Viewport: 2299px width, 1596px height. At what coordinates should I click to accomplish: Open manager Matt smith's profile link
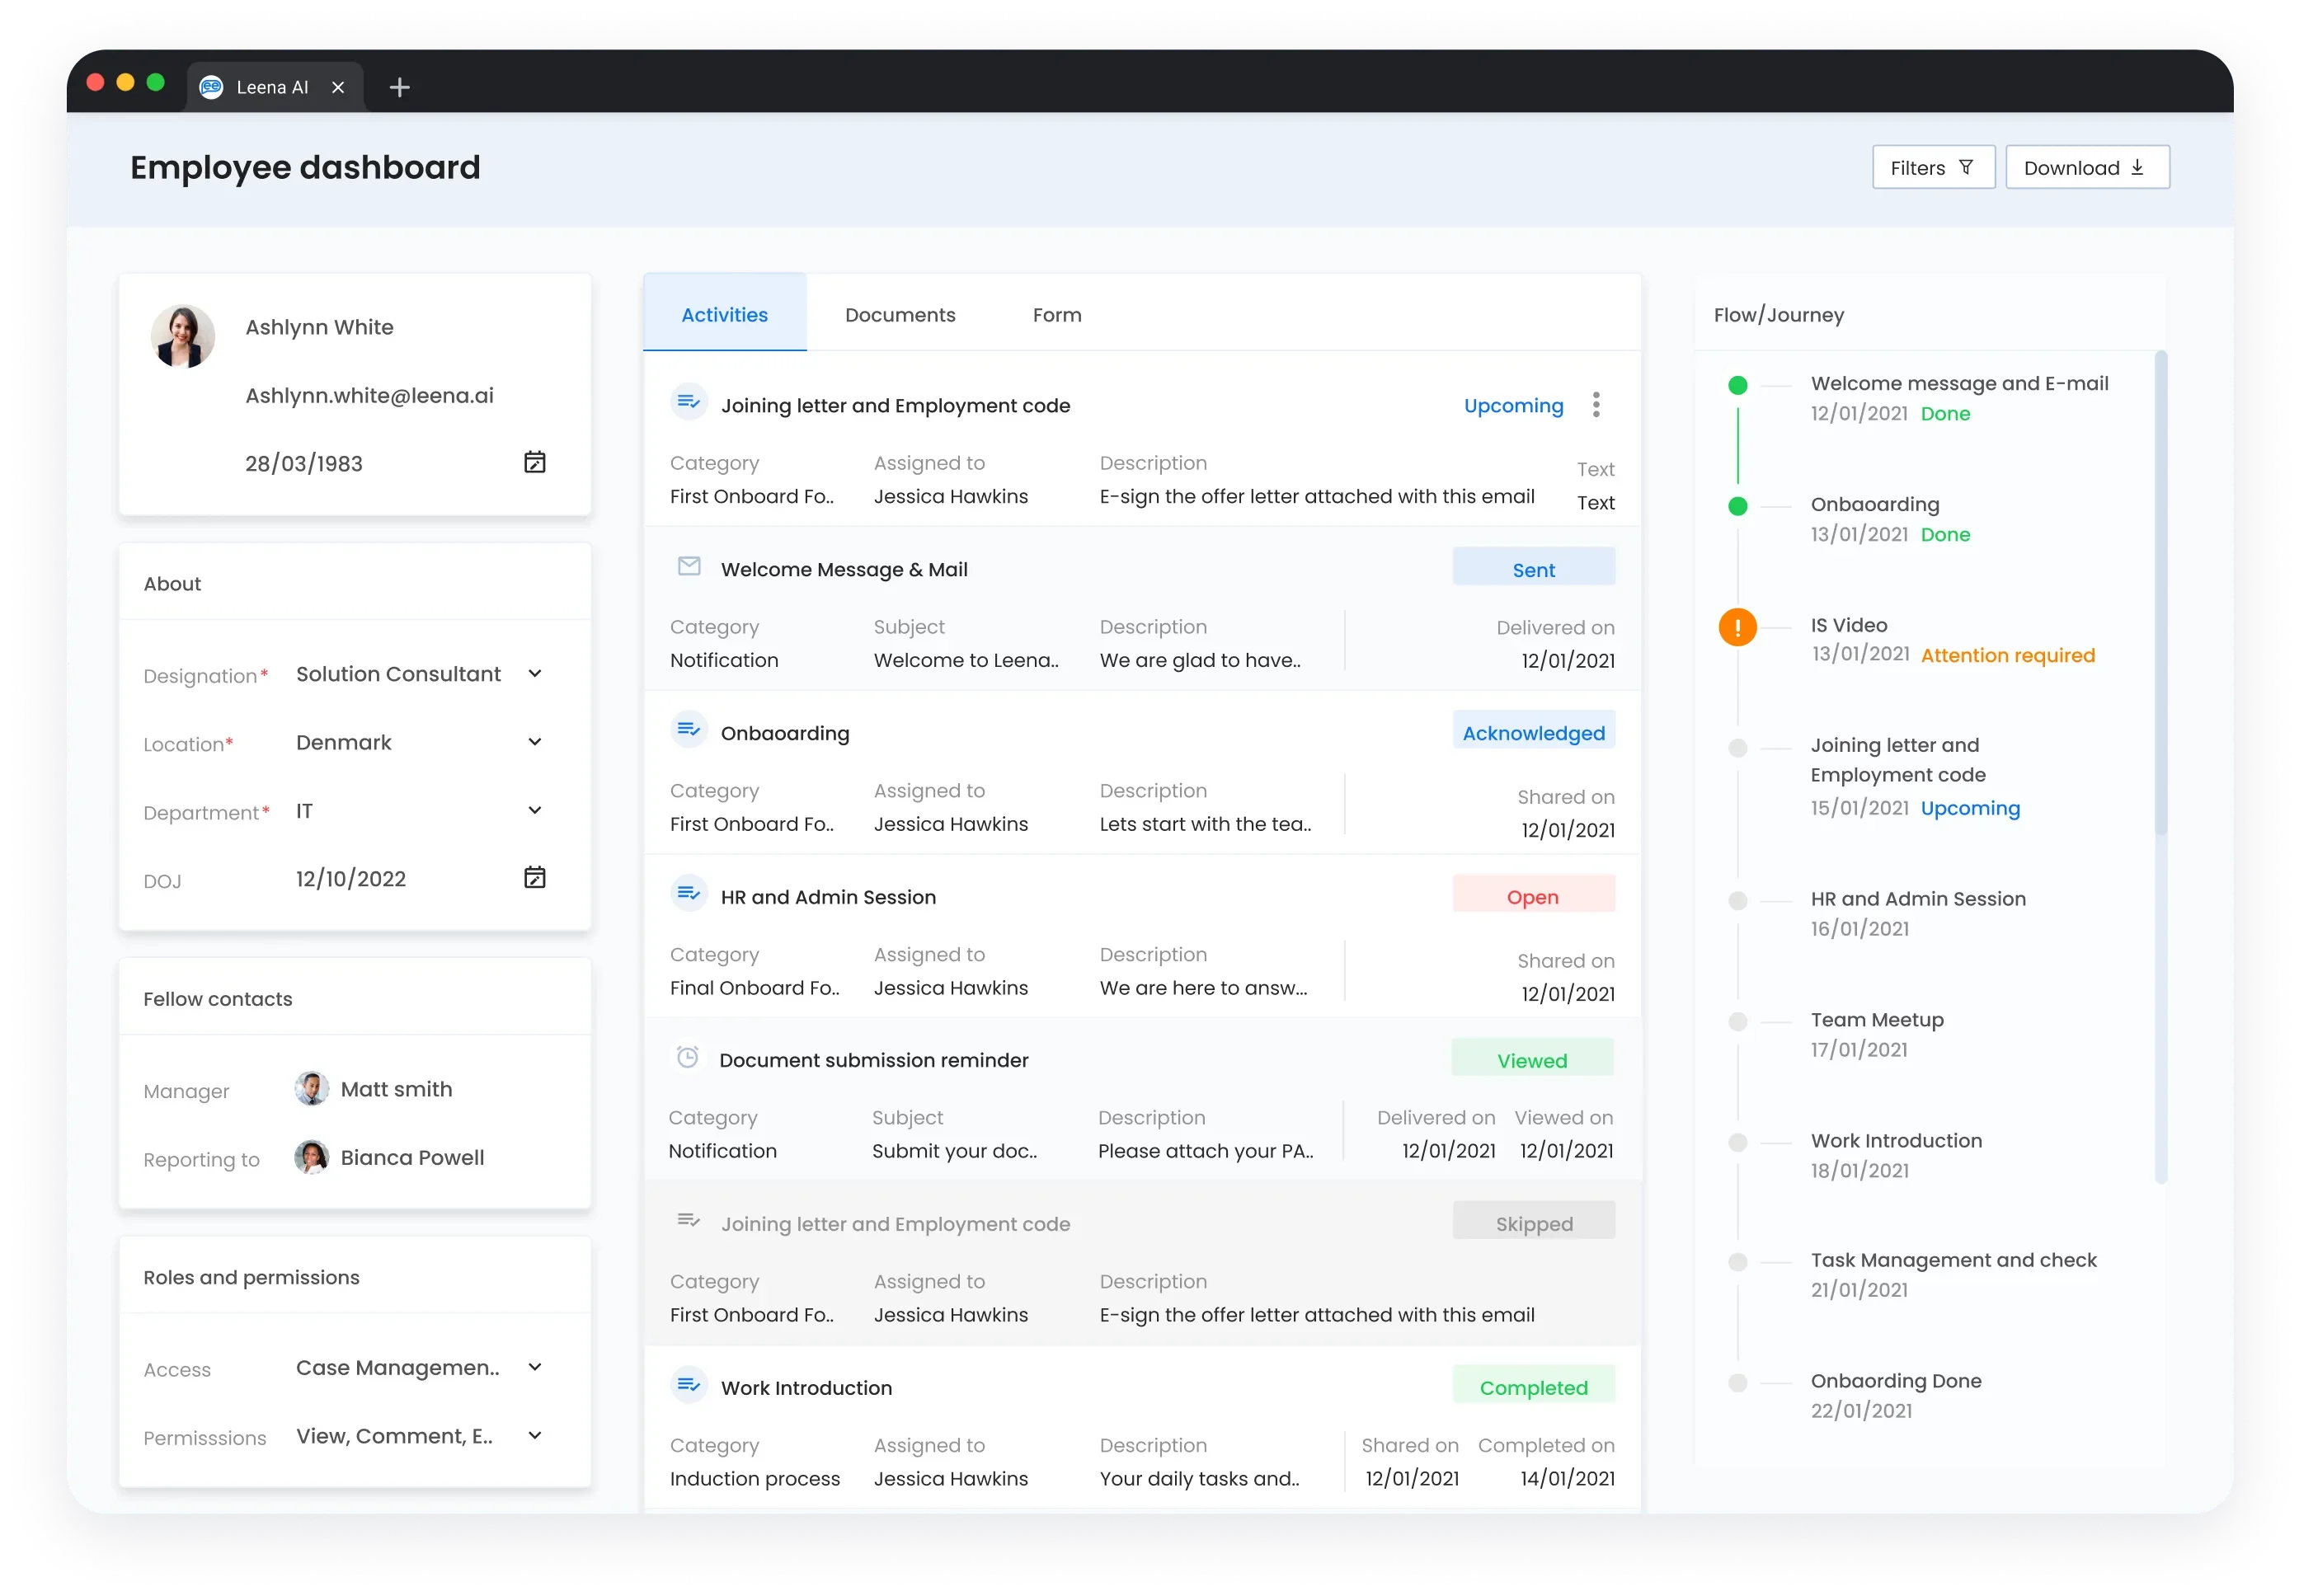click(396, 1089)
